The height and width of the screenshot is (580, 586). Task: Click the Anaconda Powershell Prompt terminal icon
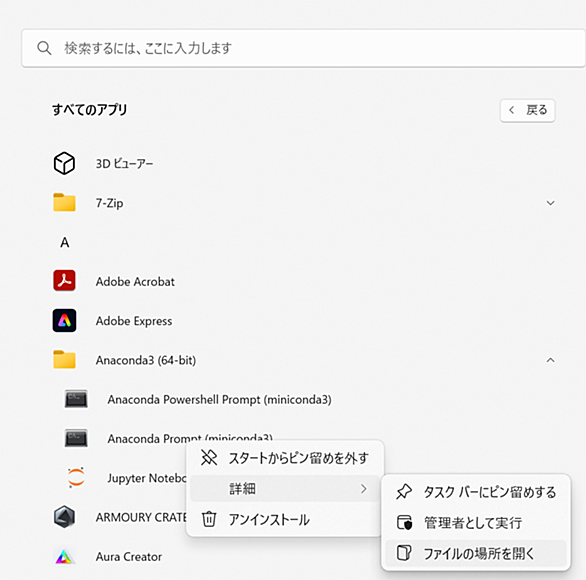(x=76, y=399)
